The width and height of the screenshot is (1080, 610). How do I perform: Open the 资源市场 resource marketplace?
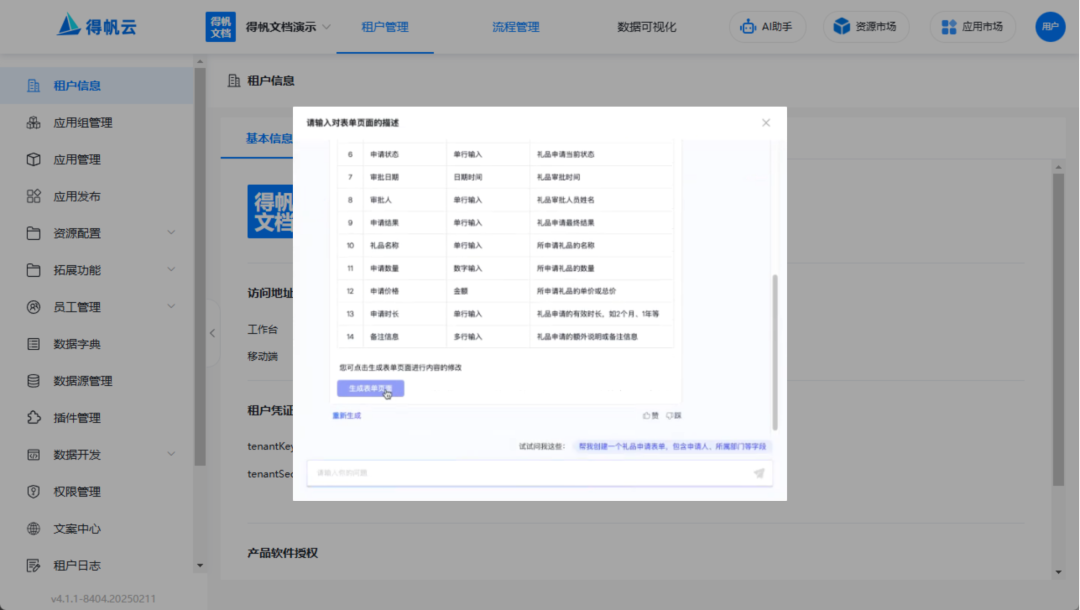[x=866, y=27]
